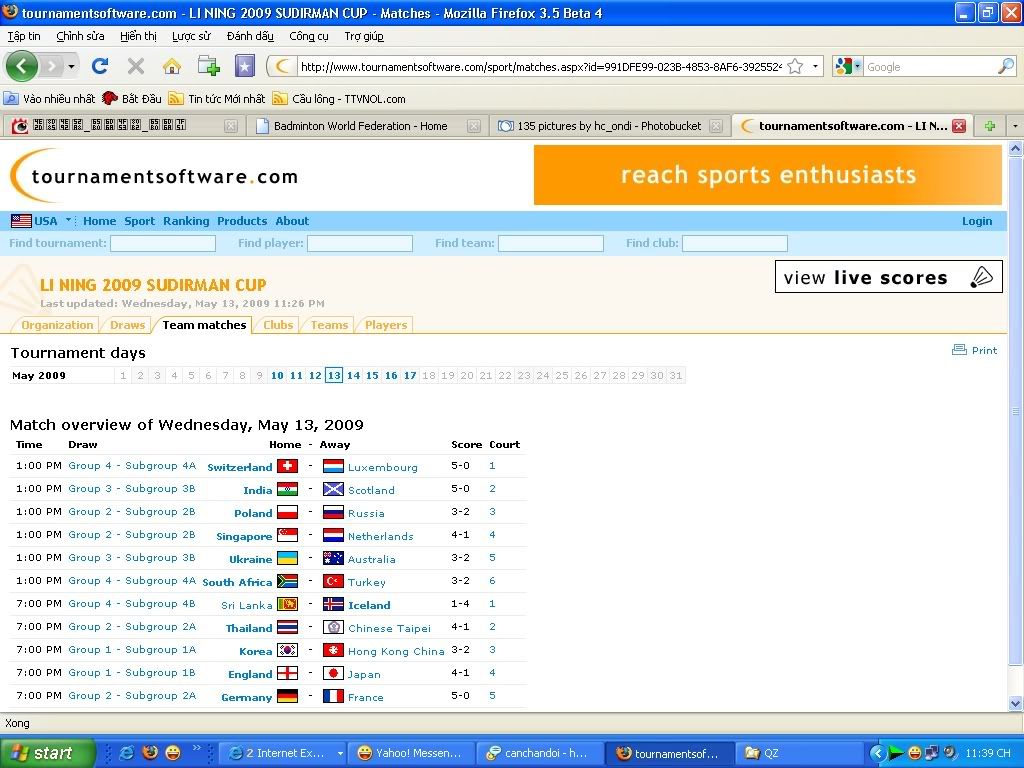
Task: Select May 10 in tournament days
Action: click(x=277, y=376)
